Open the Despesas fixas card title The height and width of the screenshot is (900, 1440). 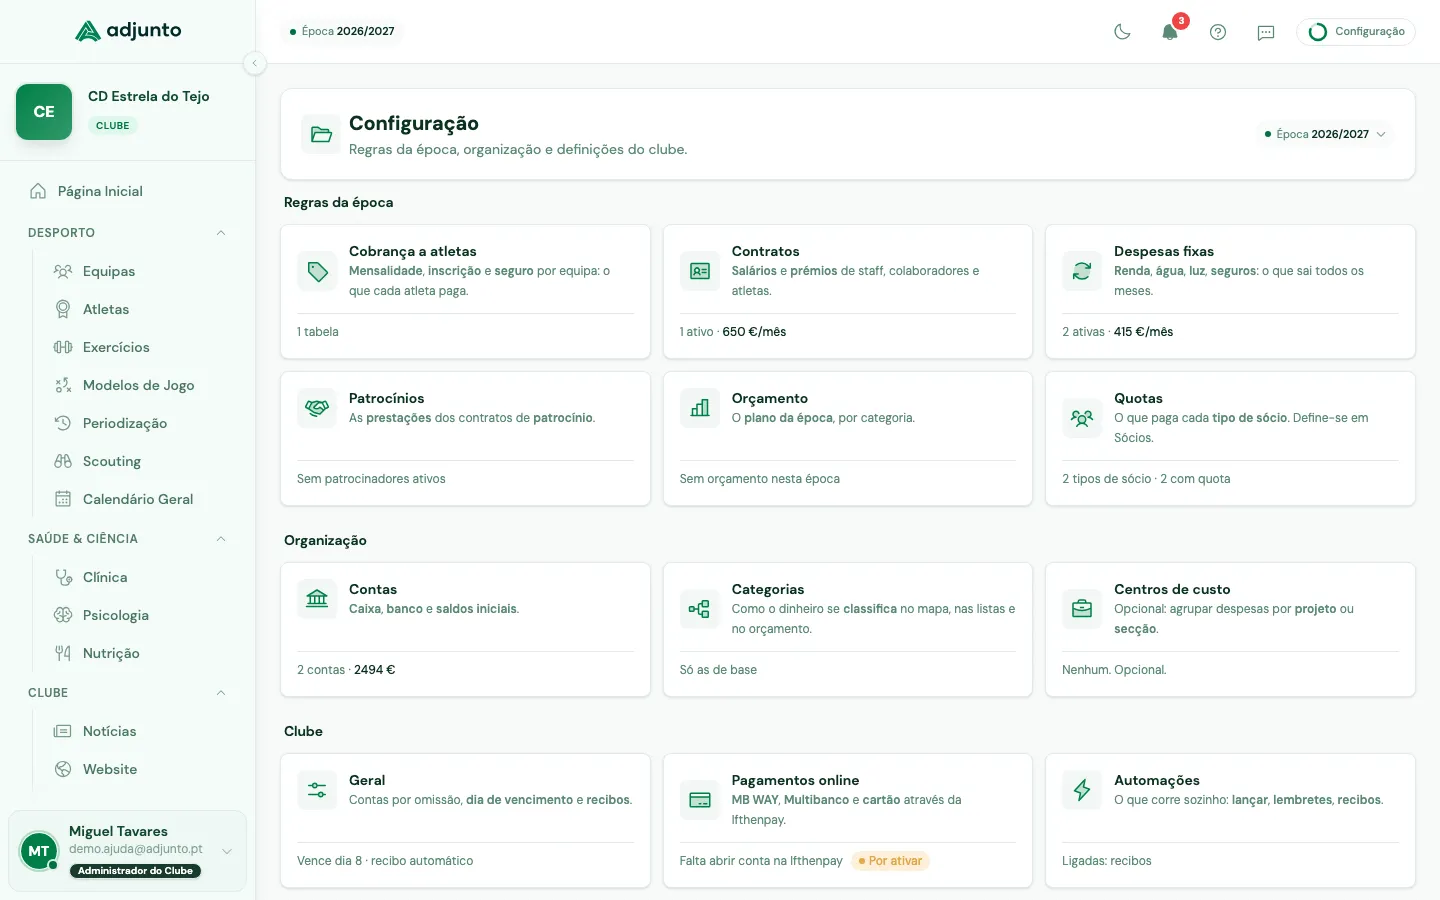tap(1164, 251)
